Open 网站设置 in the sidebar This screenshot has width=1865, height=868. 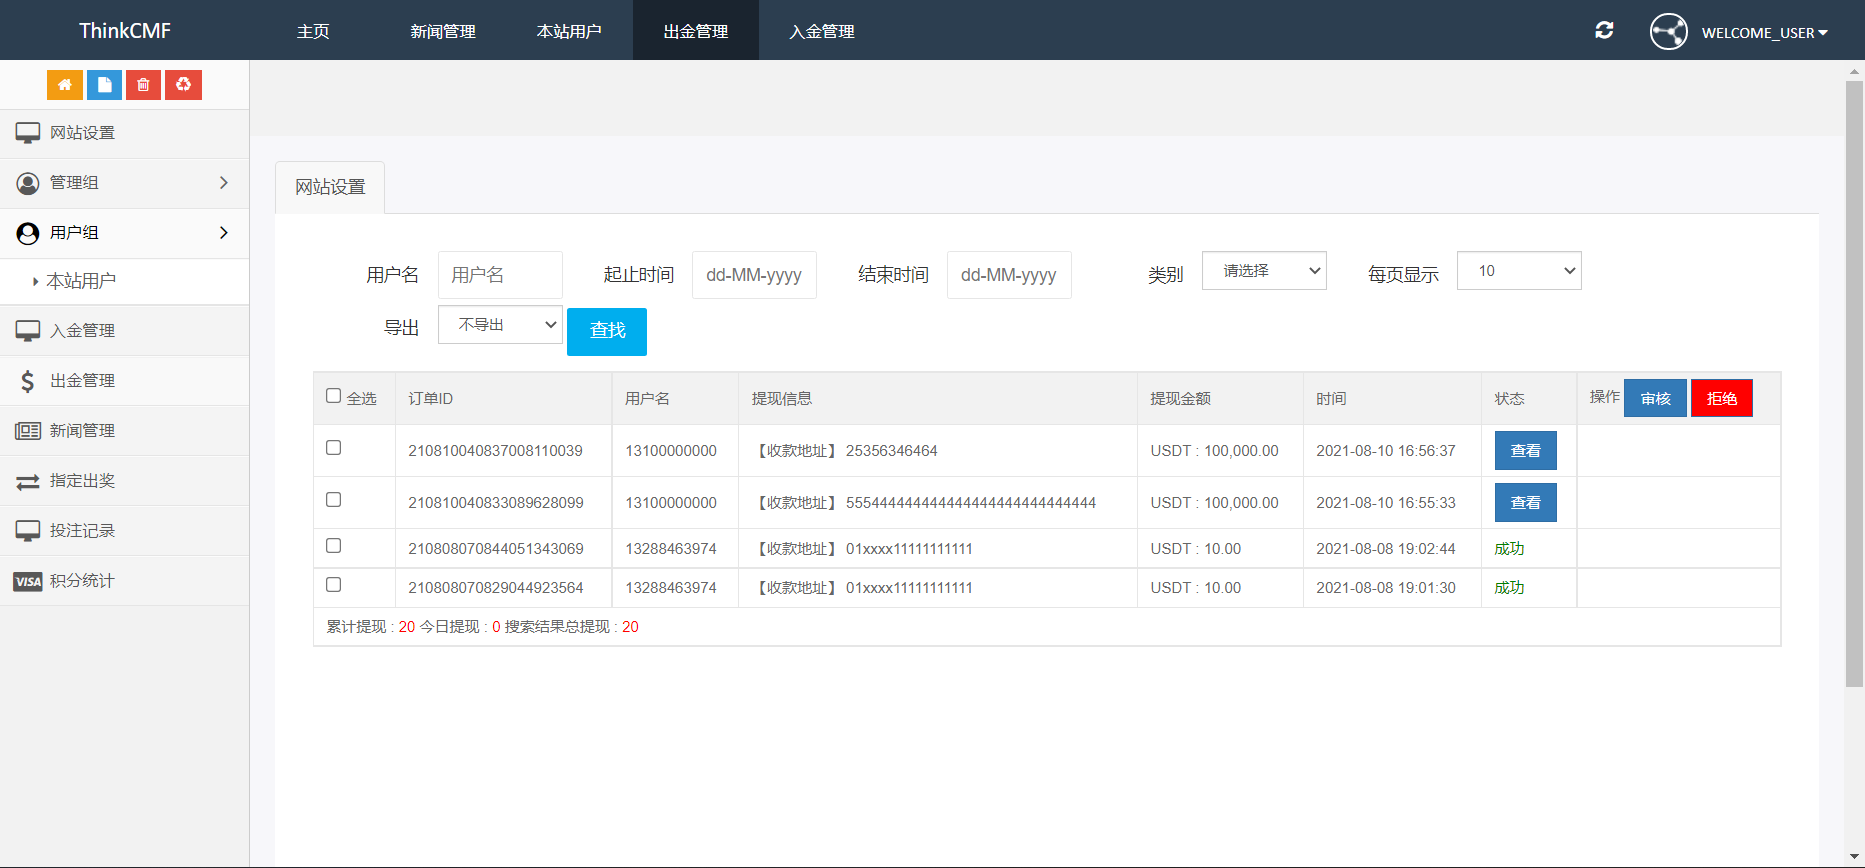[124, 133]
